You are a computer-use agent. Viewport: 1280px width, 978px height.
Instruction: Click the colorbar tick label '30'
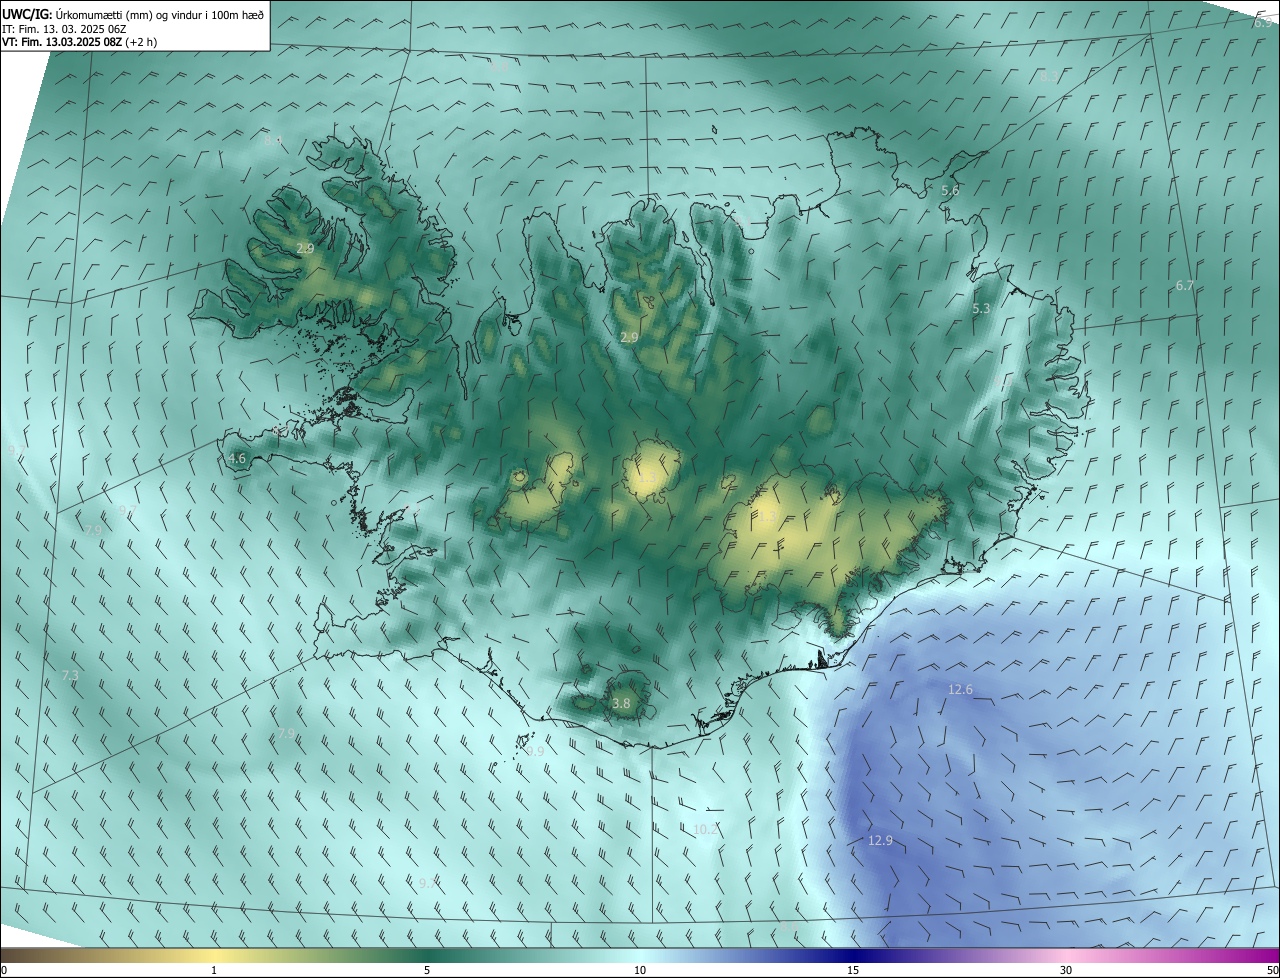(1066, 970)
